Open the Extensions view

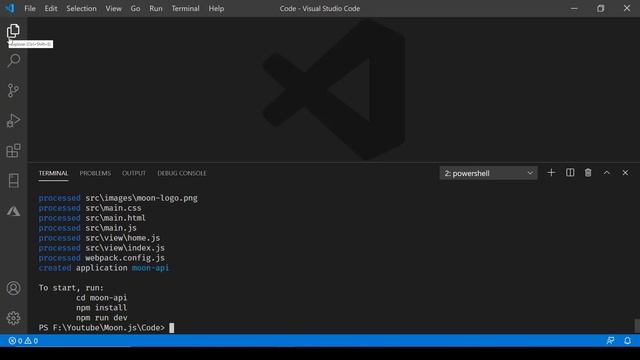pyautogui.click(x=13, y=151)
